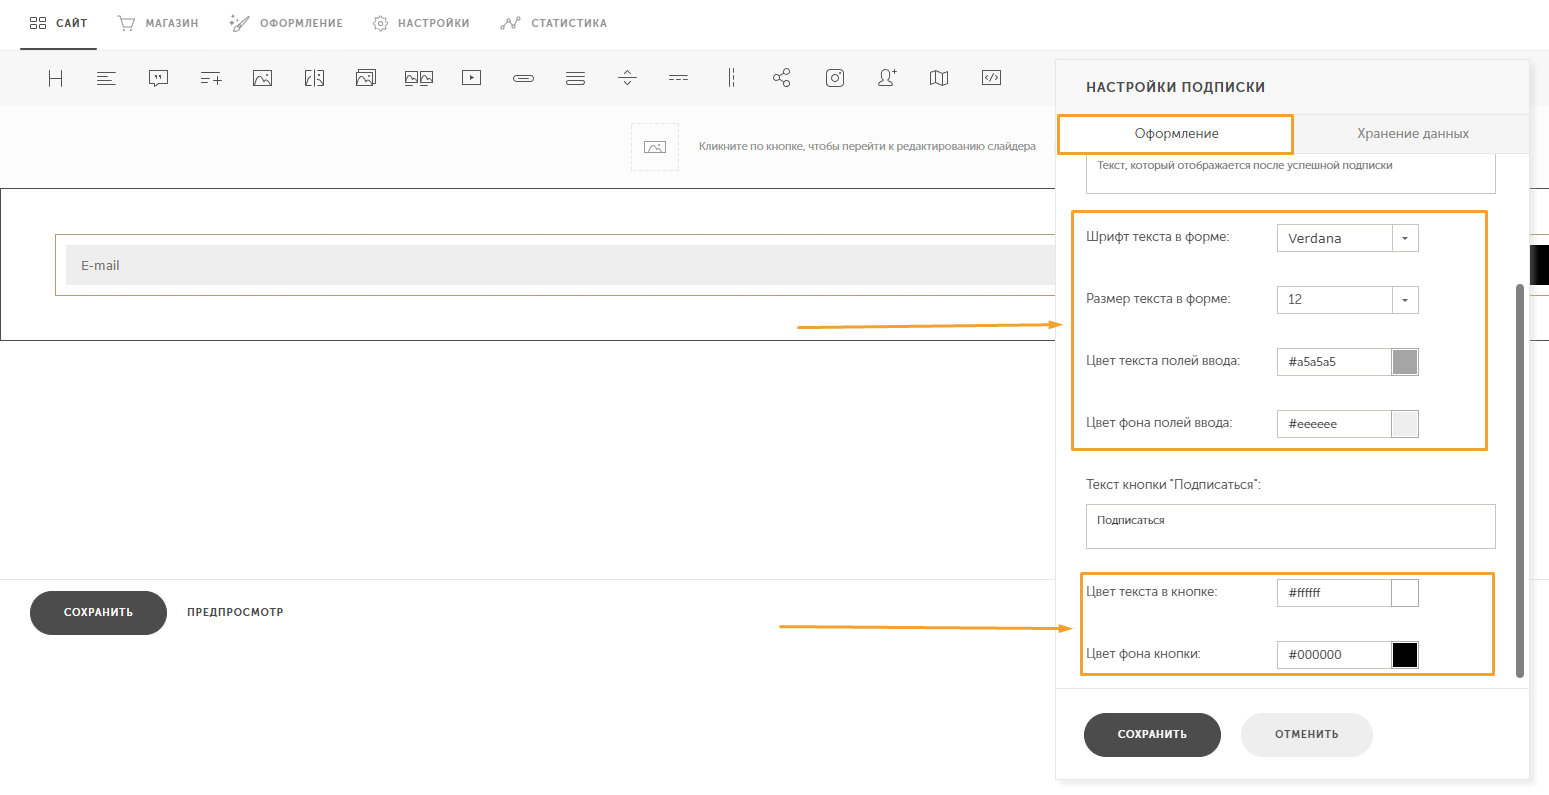The width and height of the screenshot is (1549, 795).
Task: Edit the successful subscription message text area
Action: tap(1290, 173)
